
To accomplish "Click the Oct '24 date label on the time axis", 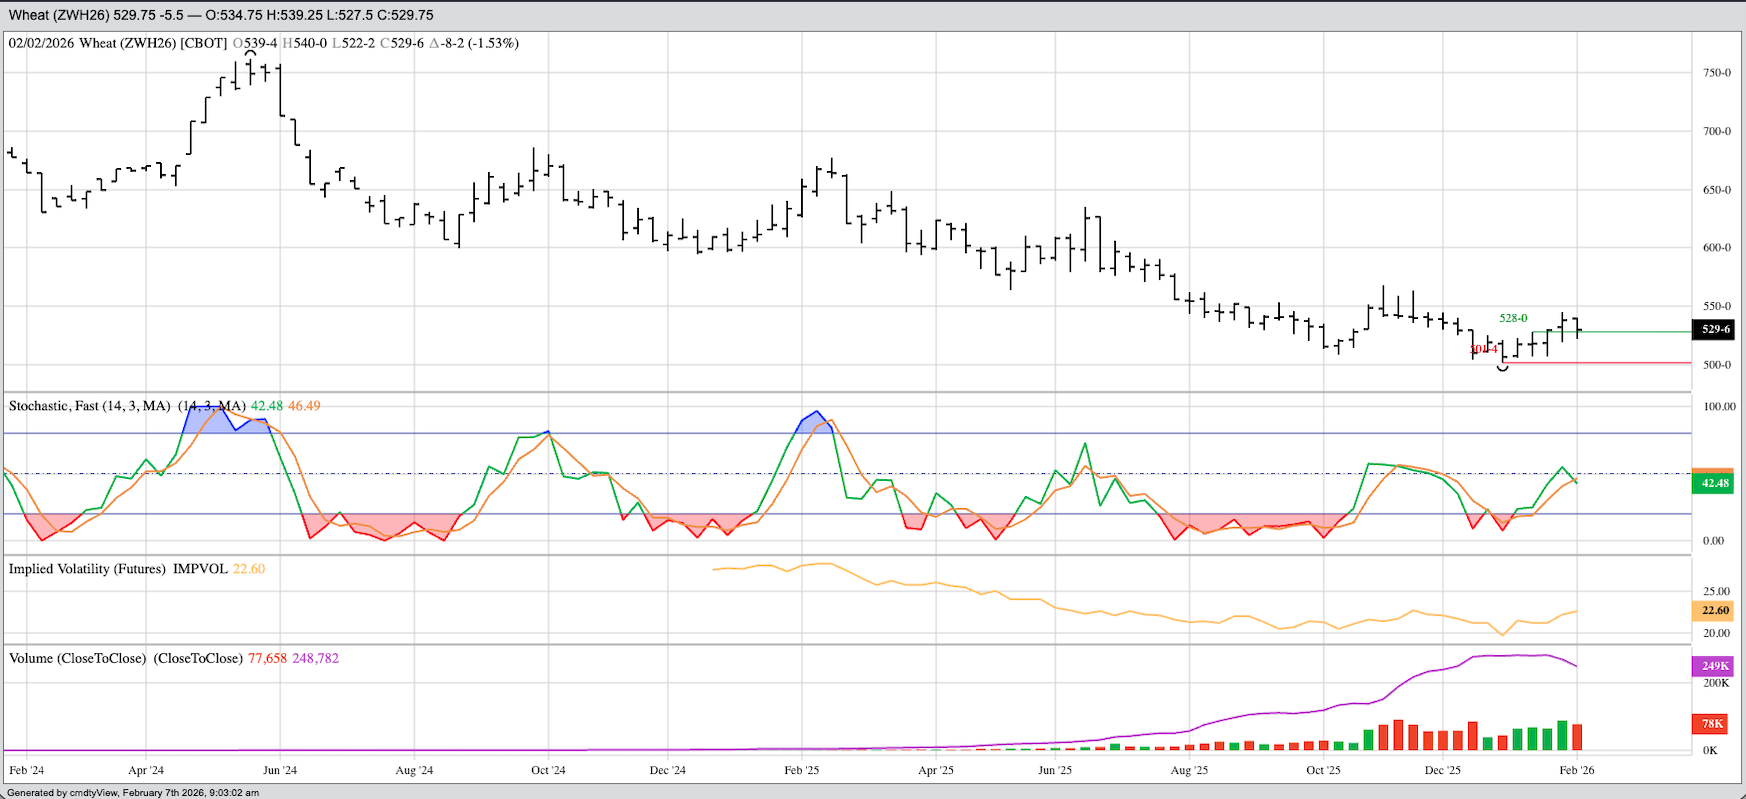I will pos(548,770).
